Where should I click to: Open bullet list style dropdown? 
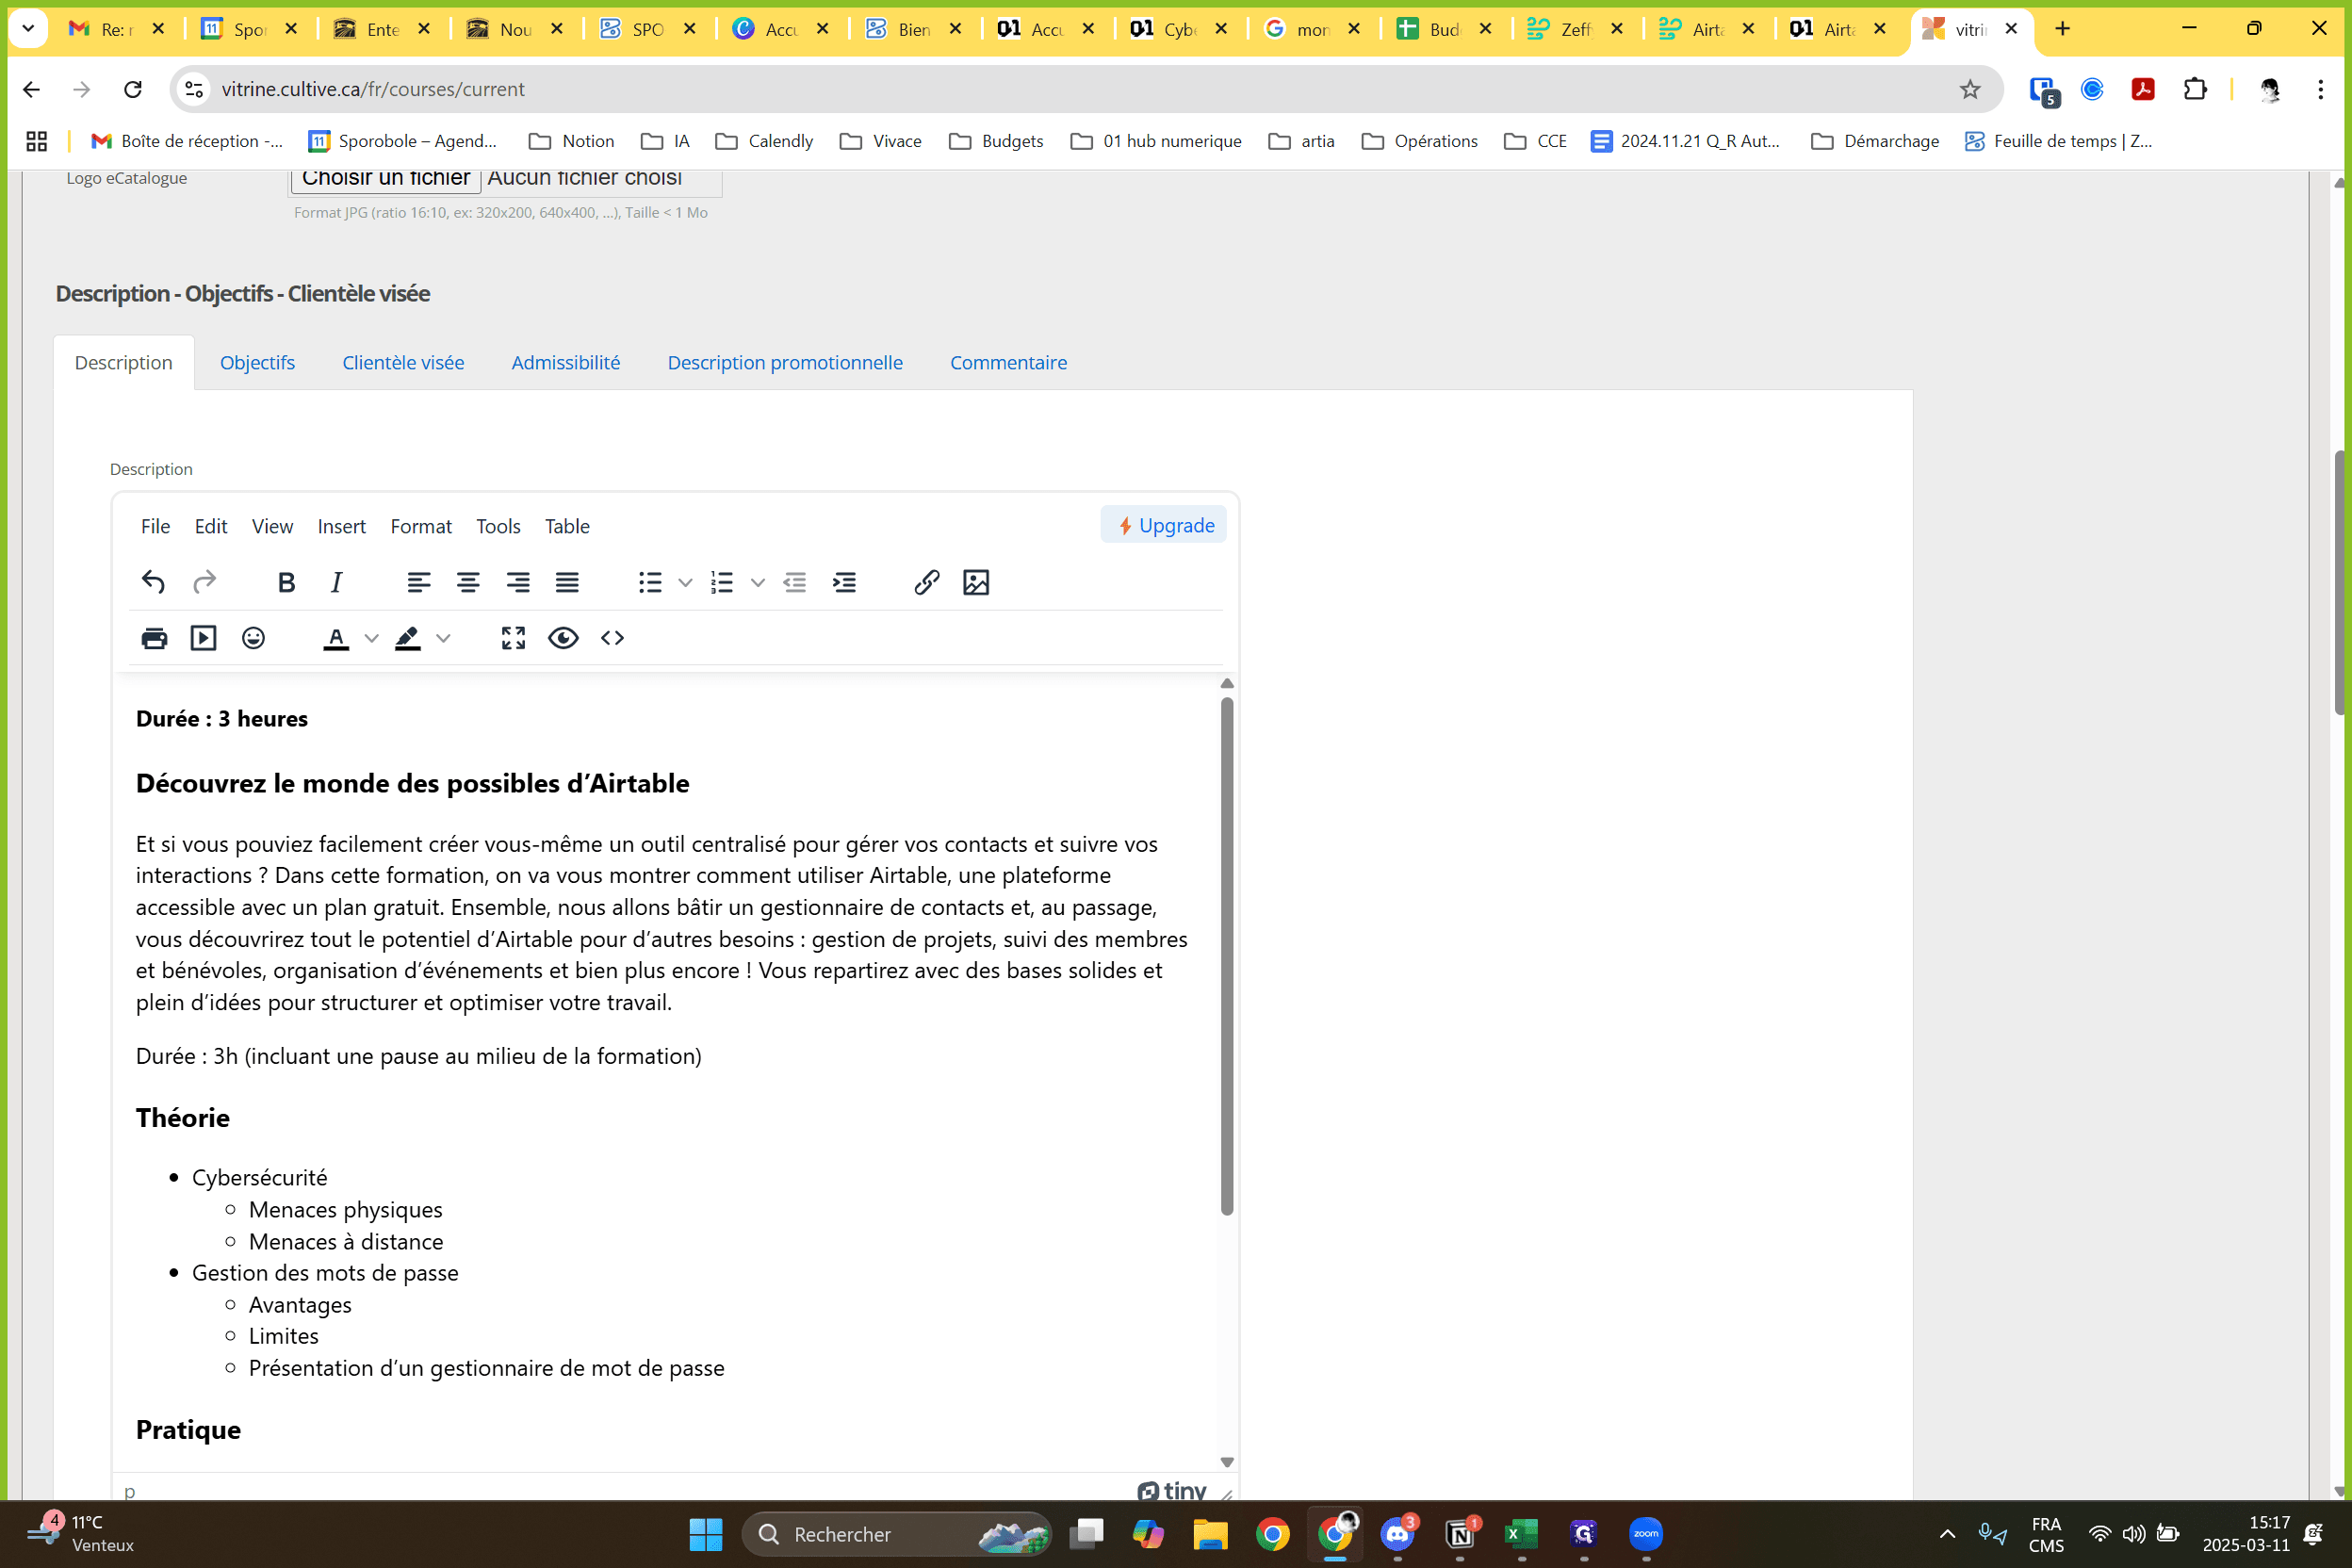point(685,582)
